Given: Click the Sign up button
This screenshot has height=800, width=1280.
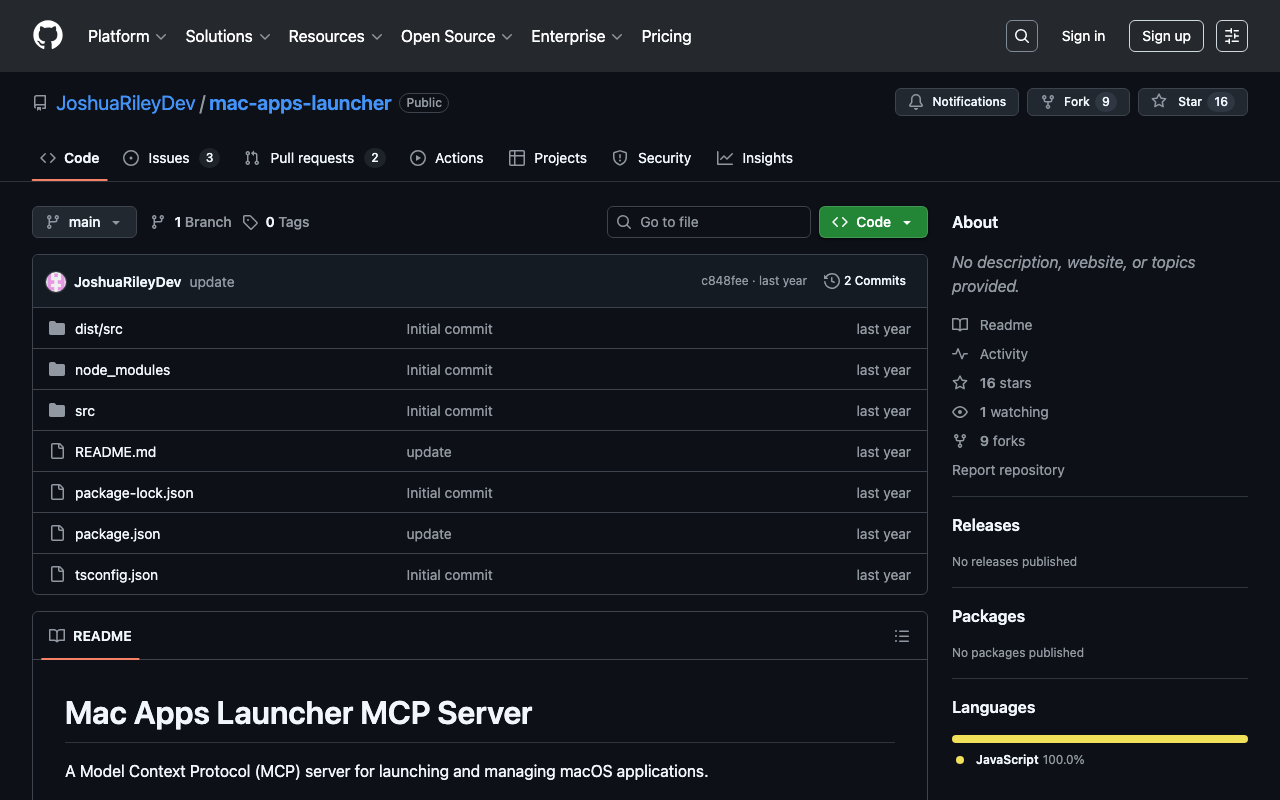Looking at the screenshot, I should [x=1165, y=36].
